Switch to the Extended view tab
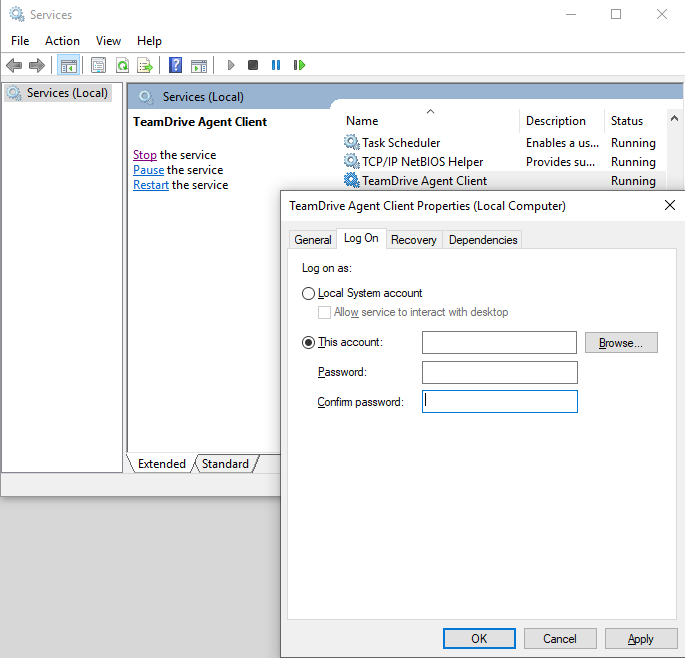Image resolution: width=685 pixels, height=658 pixels. pos(162,464)
